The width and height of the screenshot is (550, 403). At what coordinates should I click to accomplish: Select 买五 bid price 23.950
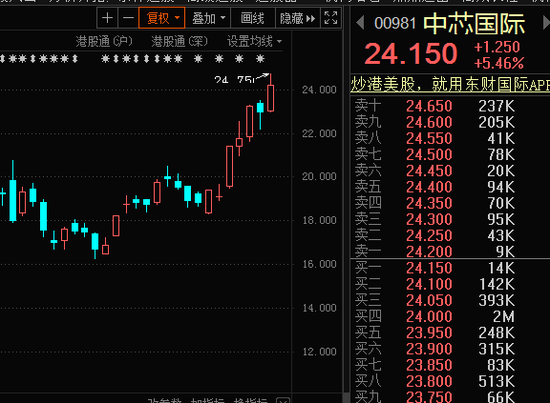[x=429, y=333]
